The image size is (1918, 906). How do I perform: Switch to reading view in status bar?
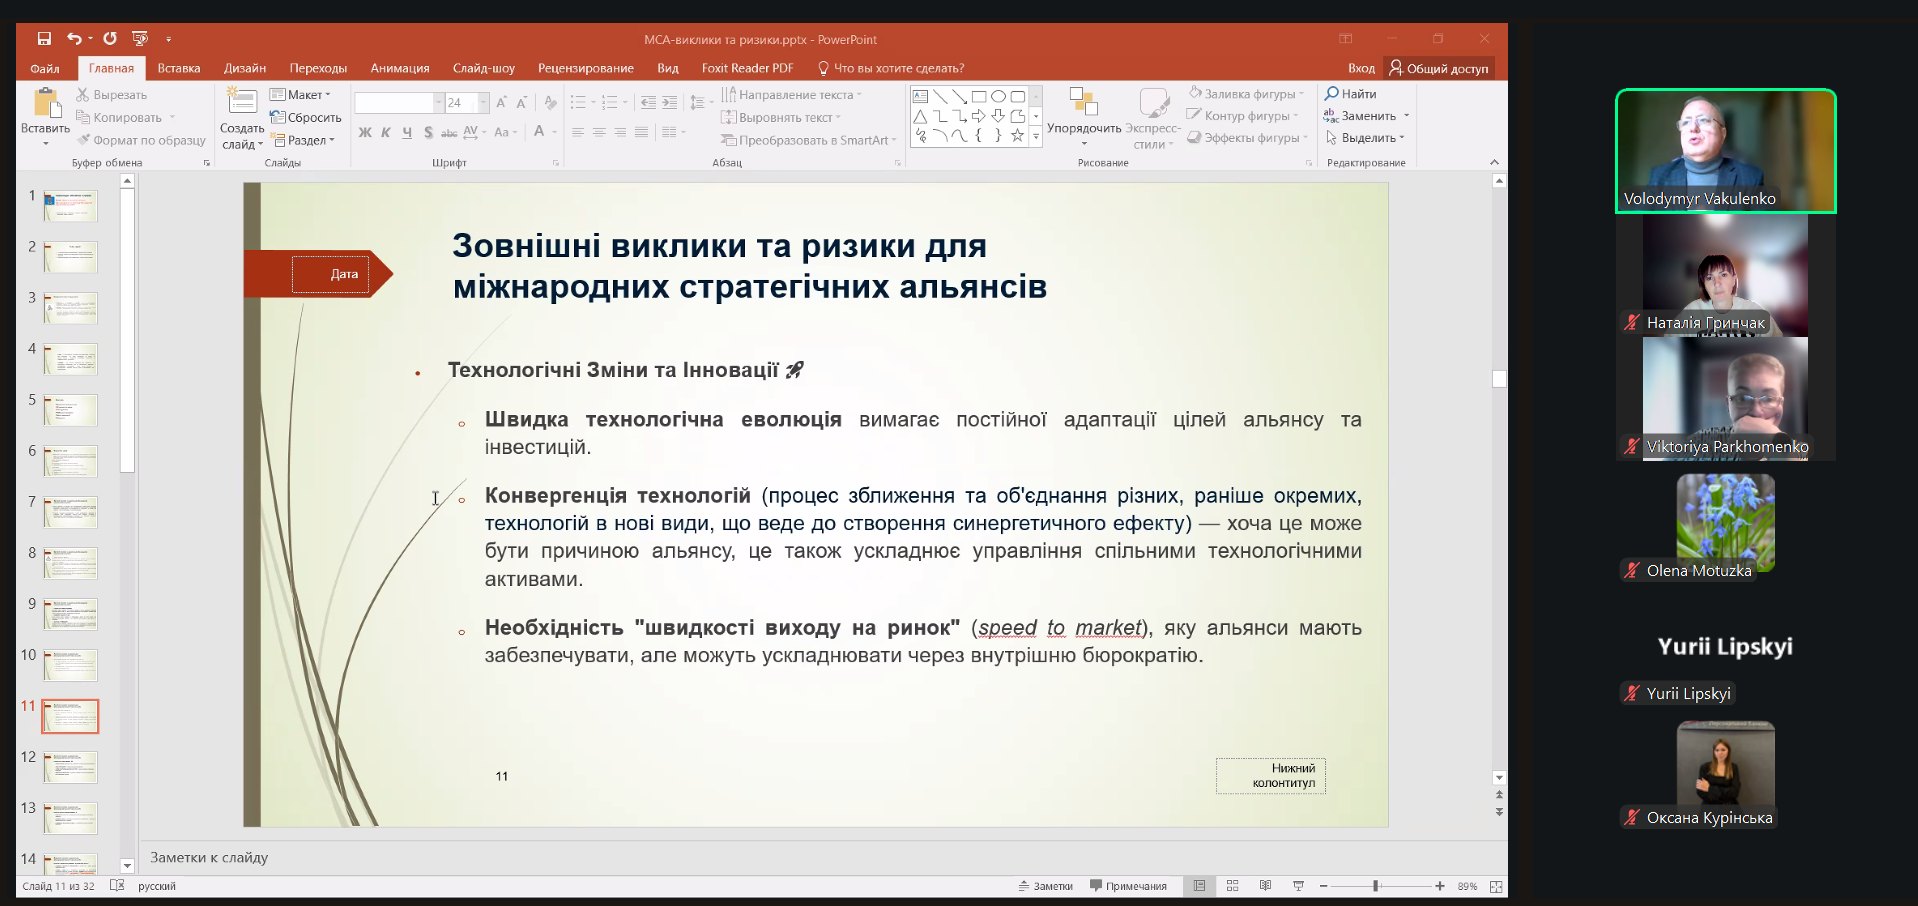pyautogui.click(x=1265, y=886)
